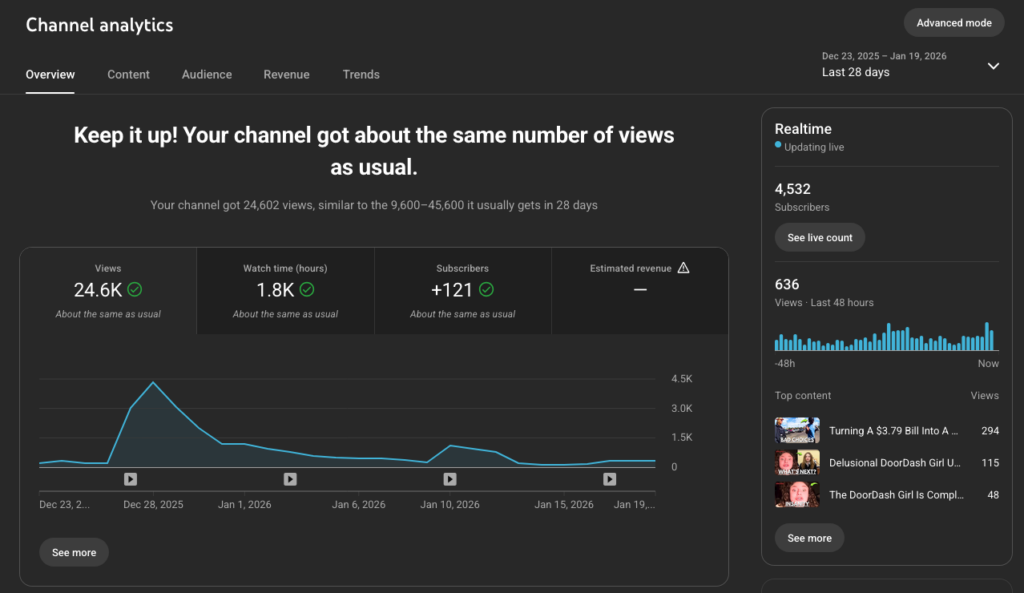The image size is (1024, 593).
Task: Select the video marker above Jan 10, 2026
Action: pos(450,480)
